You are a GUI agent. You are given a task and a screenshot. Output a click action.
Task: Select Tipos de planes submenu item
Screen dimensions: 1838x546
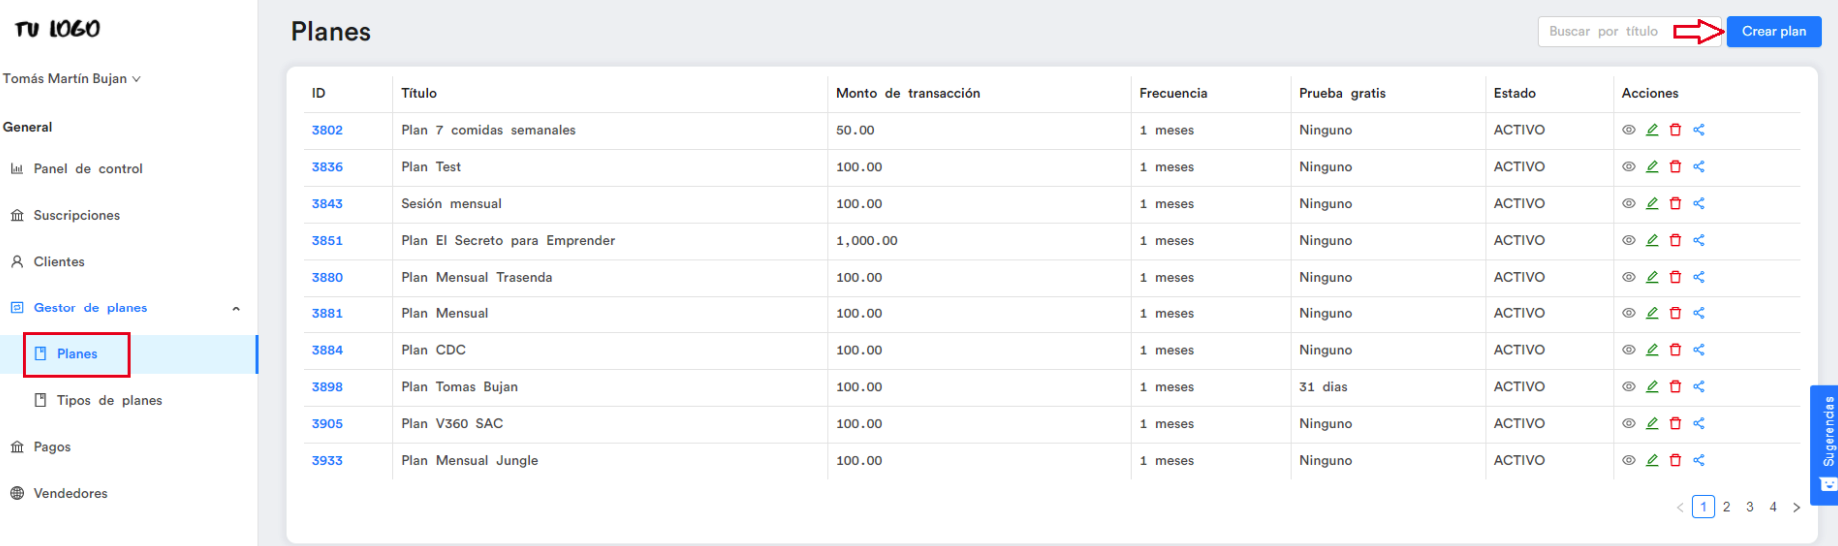tap(109, 401)
